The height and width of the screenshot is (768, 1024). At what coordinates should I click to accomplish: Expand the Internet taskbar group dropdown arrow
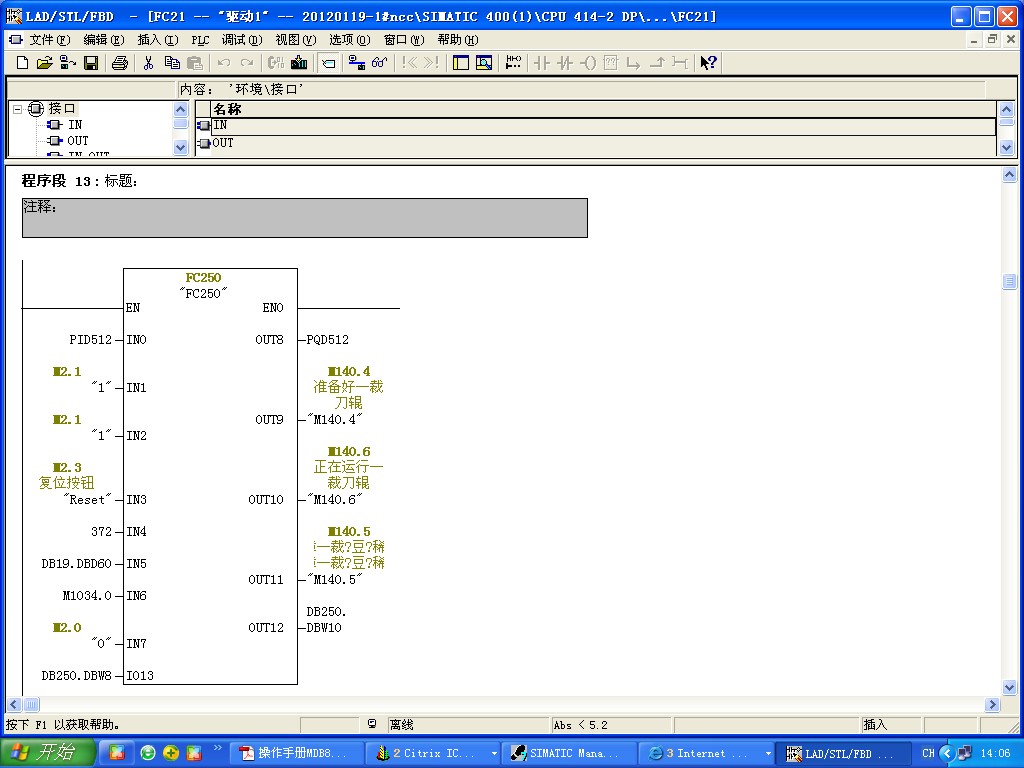click(768, 754)
